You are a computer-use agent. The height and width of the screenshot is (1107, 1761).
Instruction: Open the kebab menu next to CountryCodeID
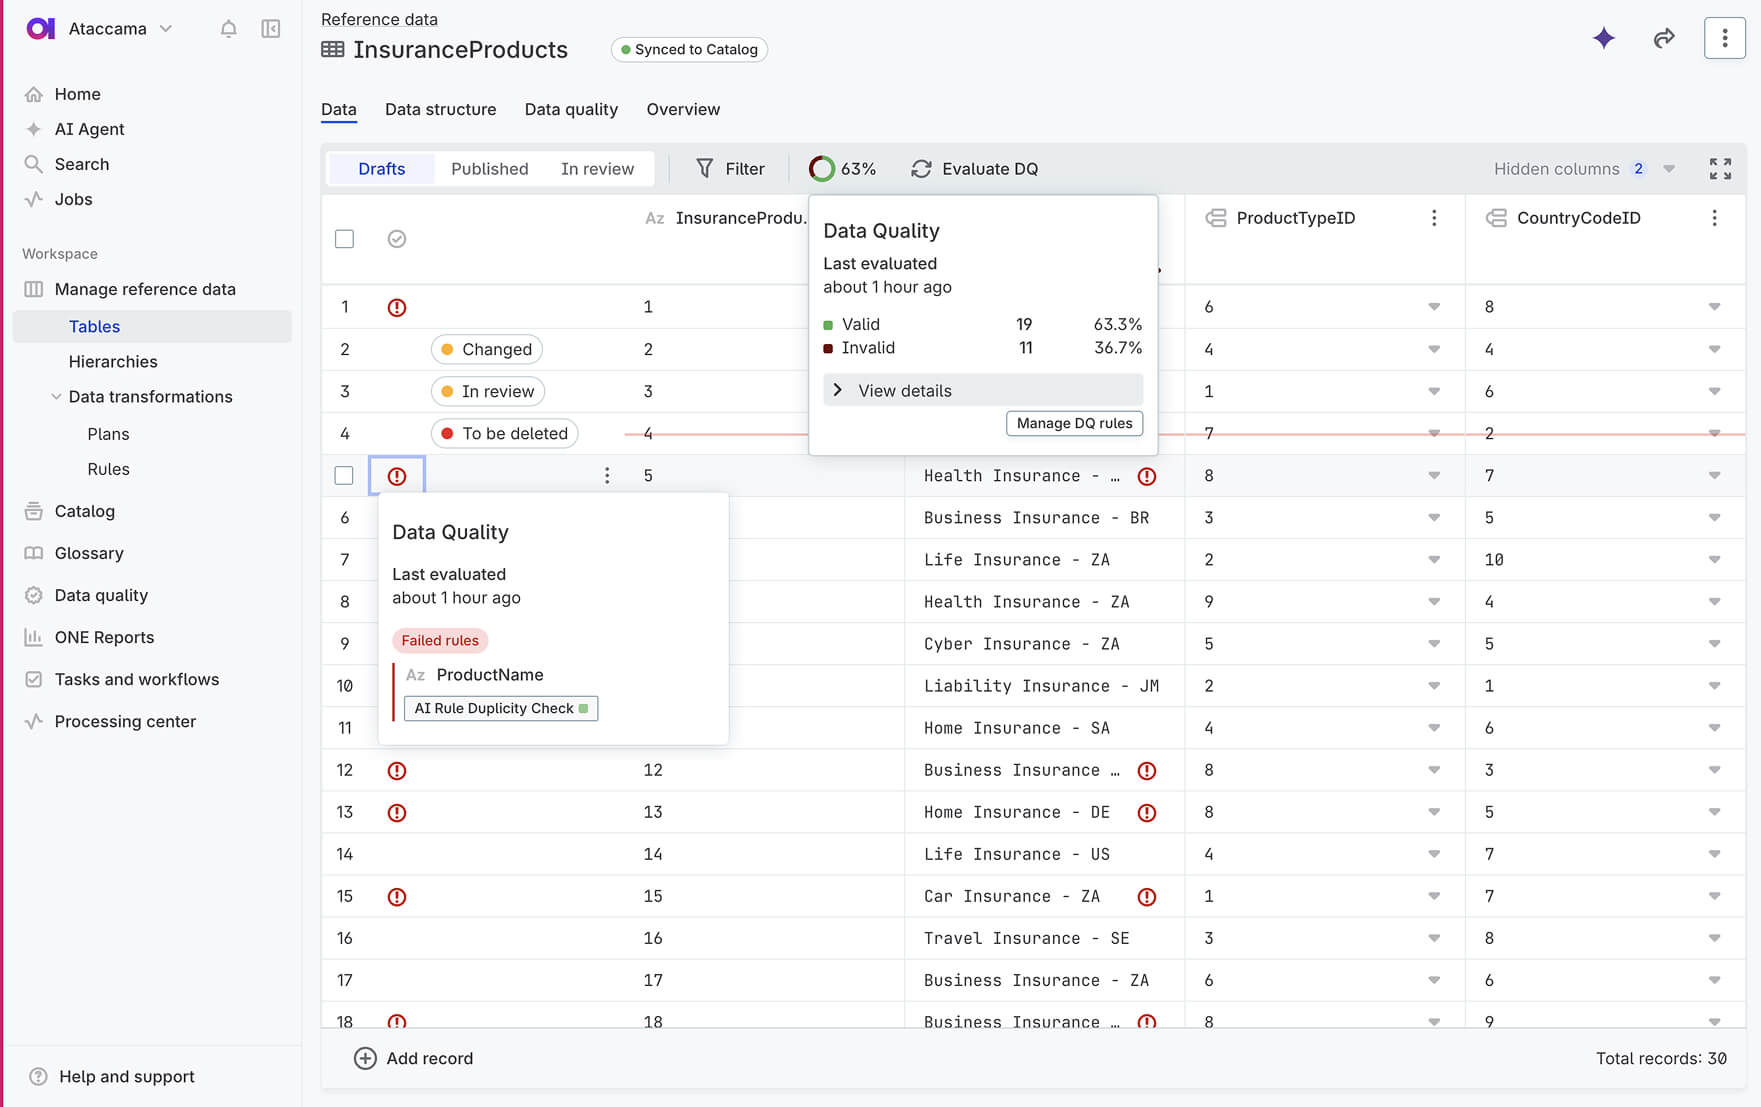click(1715, 217)
